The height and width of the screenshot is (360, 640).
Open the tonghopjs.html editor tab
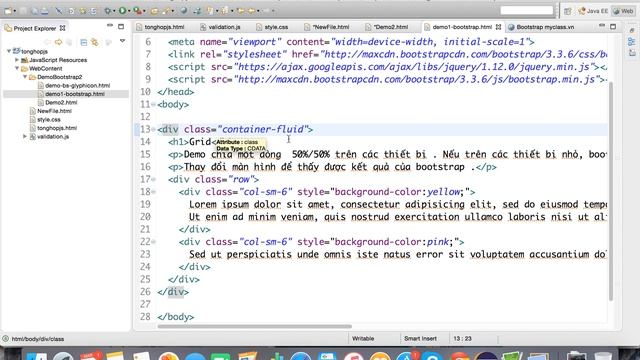click(x=160, y=27)
